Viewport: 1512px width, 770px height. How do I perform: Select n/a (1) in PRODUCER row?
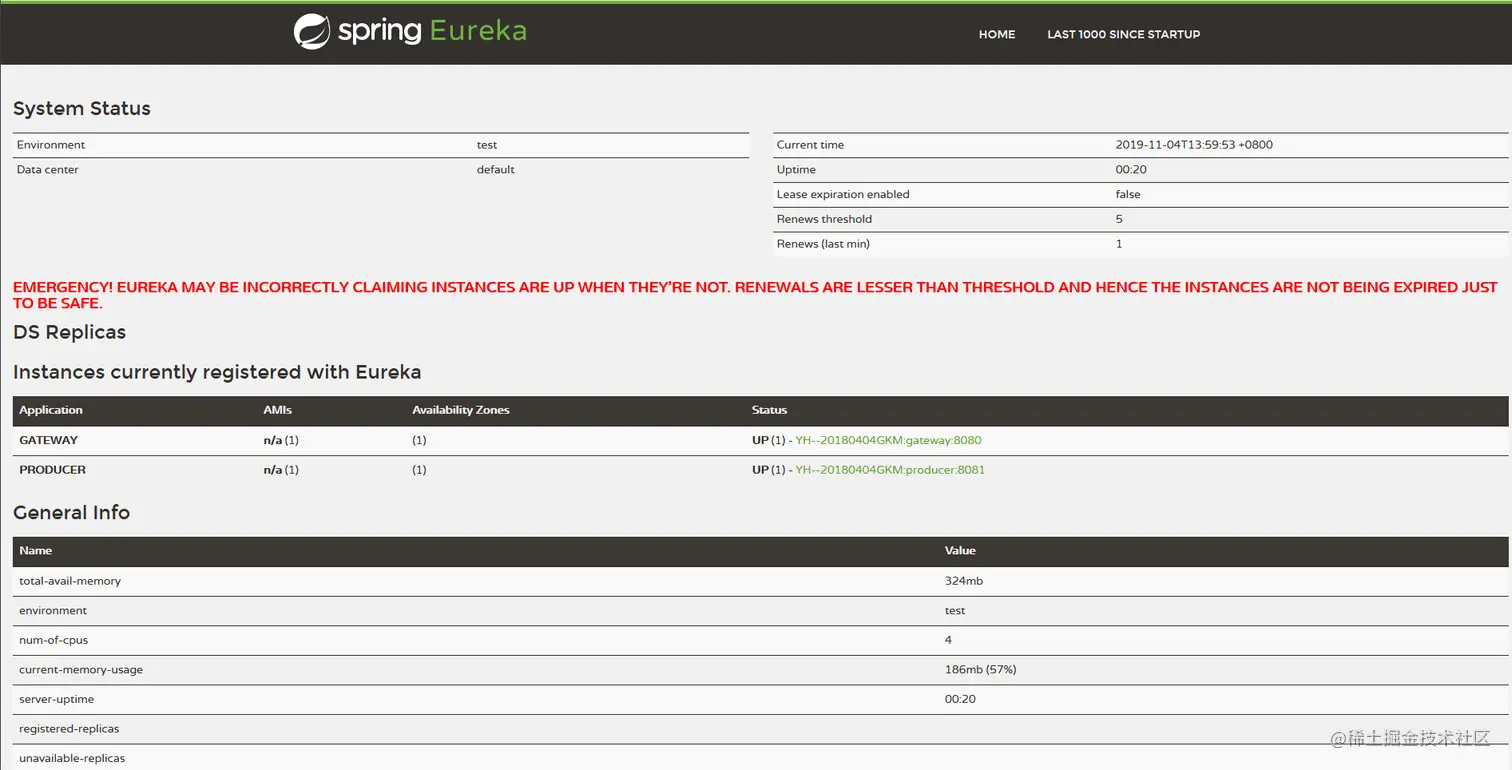(281, 470)
